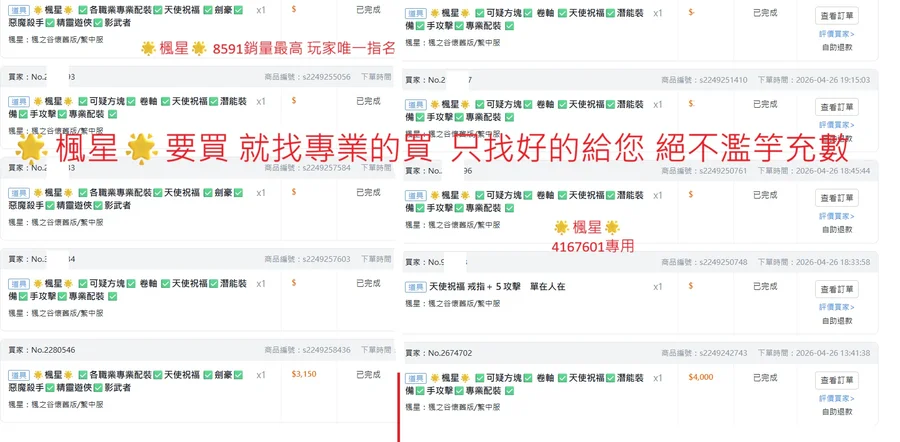Select 道具 tag in order s2249257603
Screen dimensions: 900x442
pyautogui.click(x=18, y=284)
